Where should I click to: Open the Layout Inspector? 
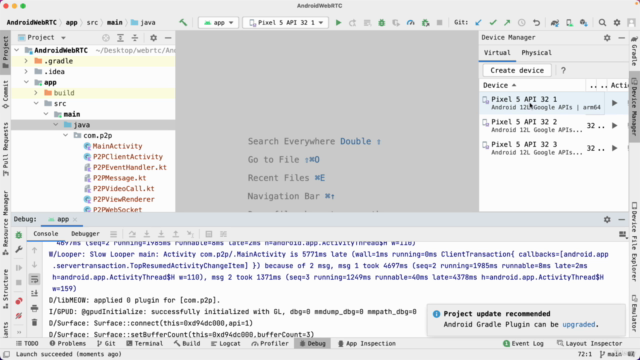pos(589,344)
